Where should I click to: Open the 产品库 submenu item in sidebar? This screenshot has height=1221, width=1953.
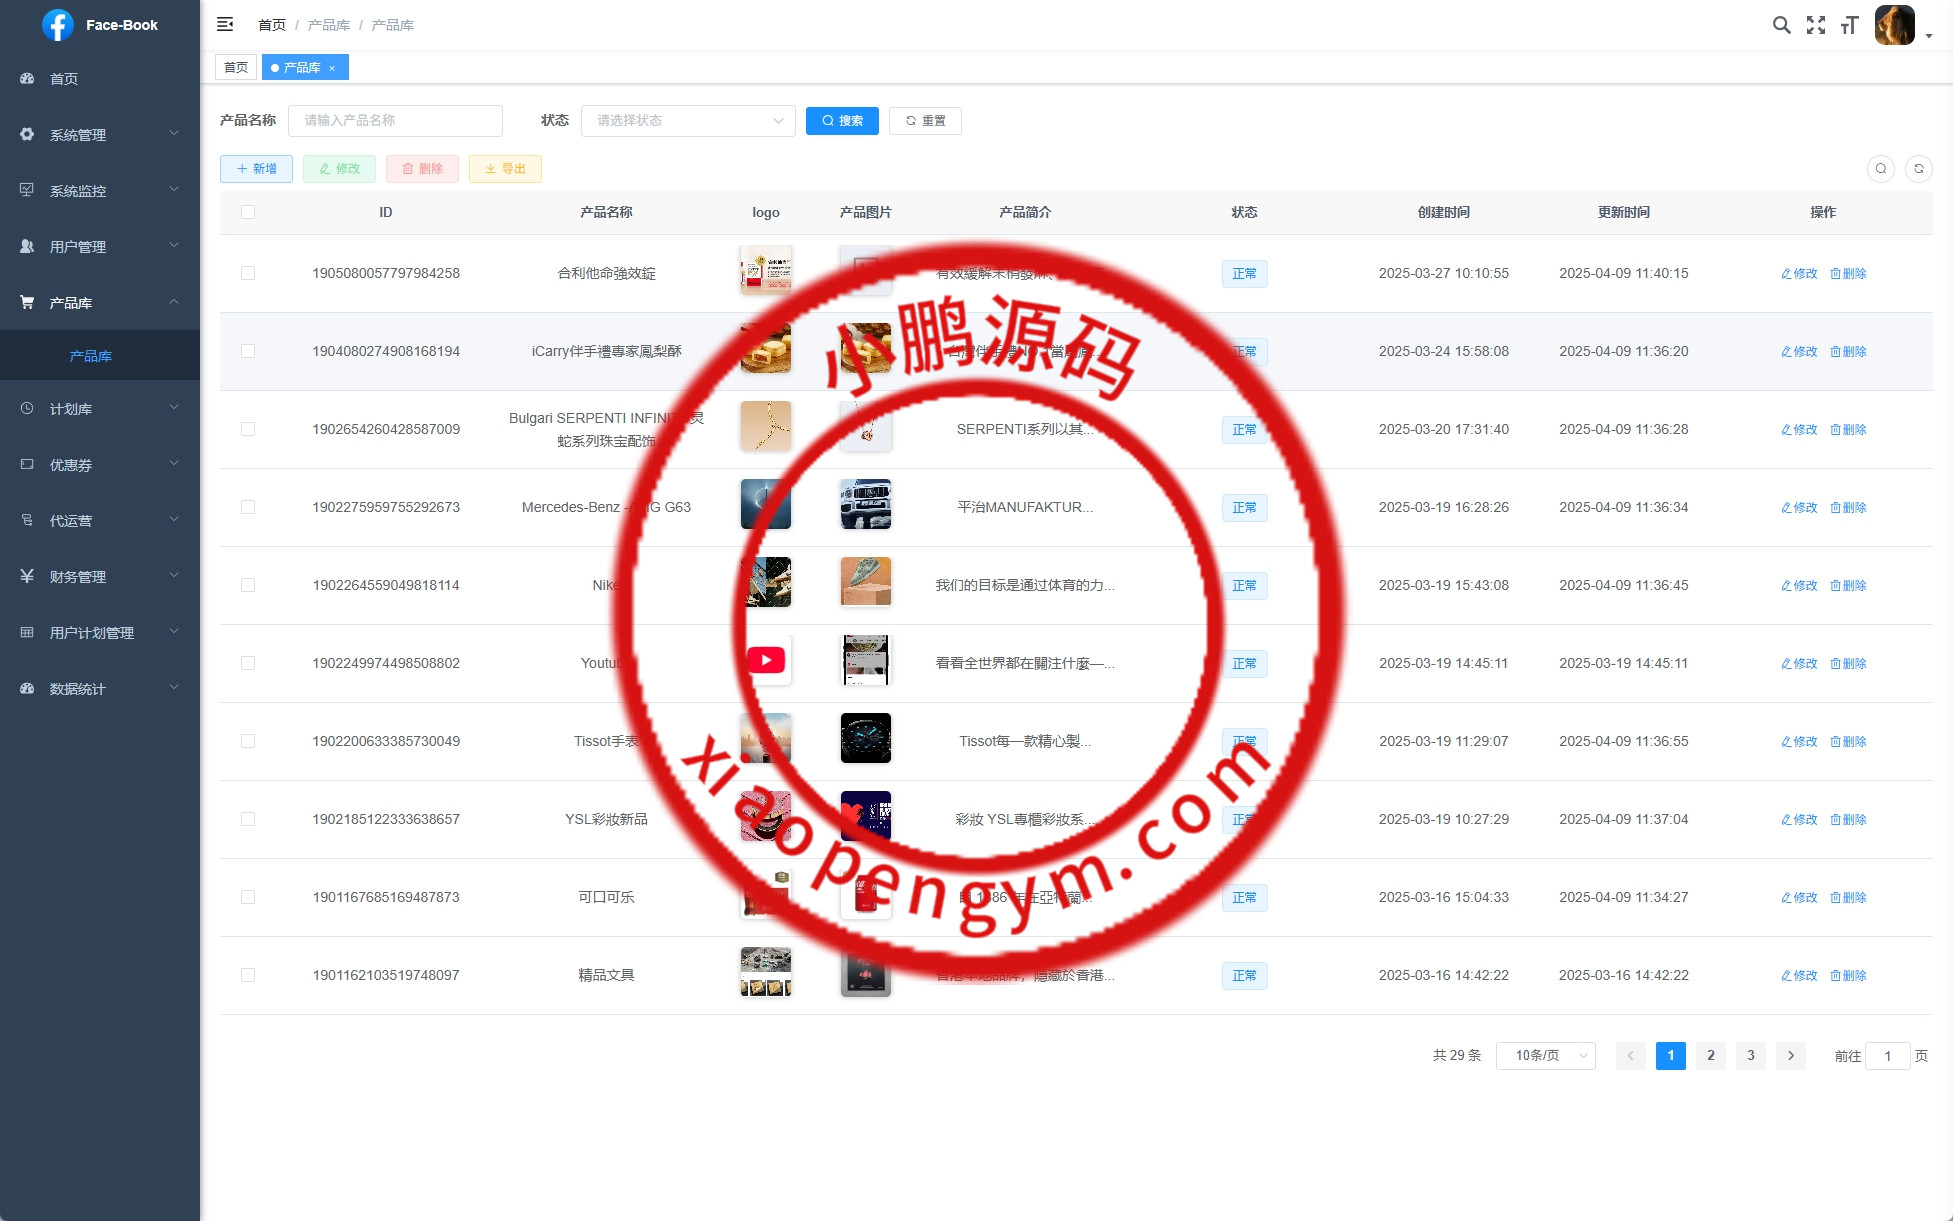pos(91,356)
